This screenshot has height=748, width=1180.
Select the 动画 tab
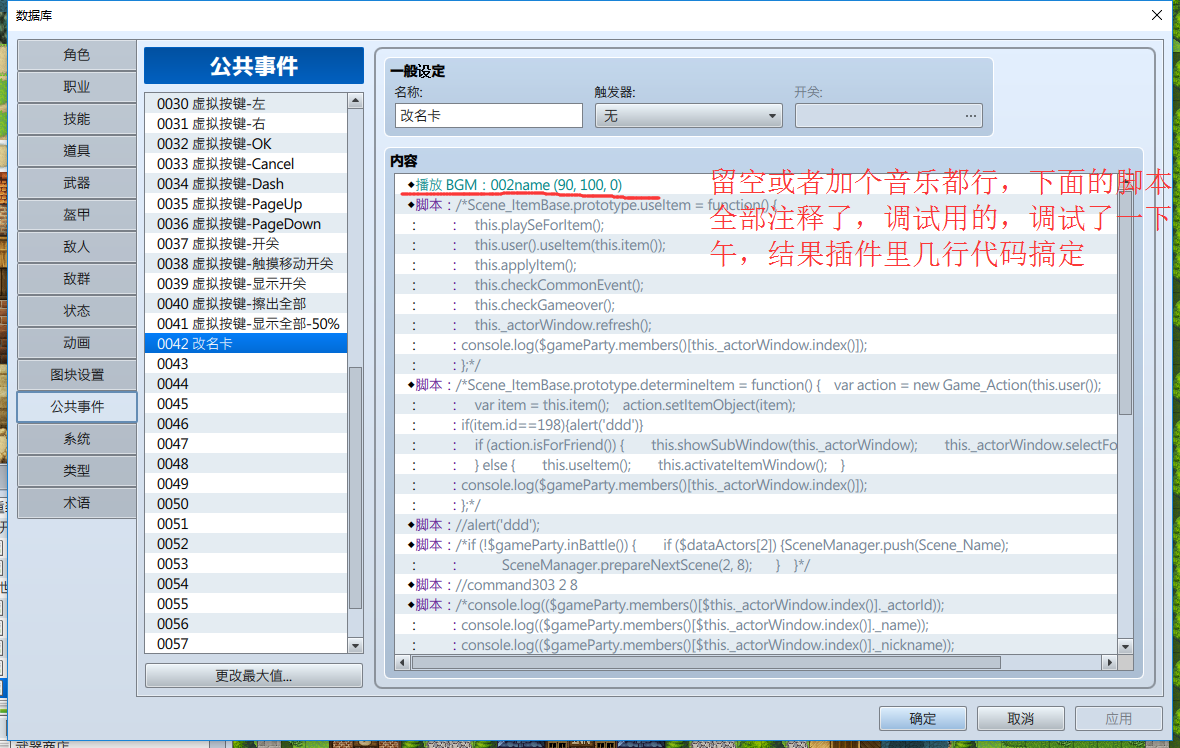77,342
